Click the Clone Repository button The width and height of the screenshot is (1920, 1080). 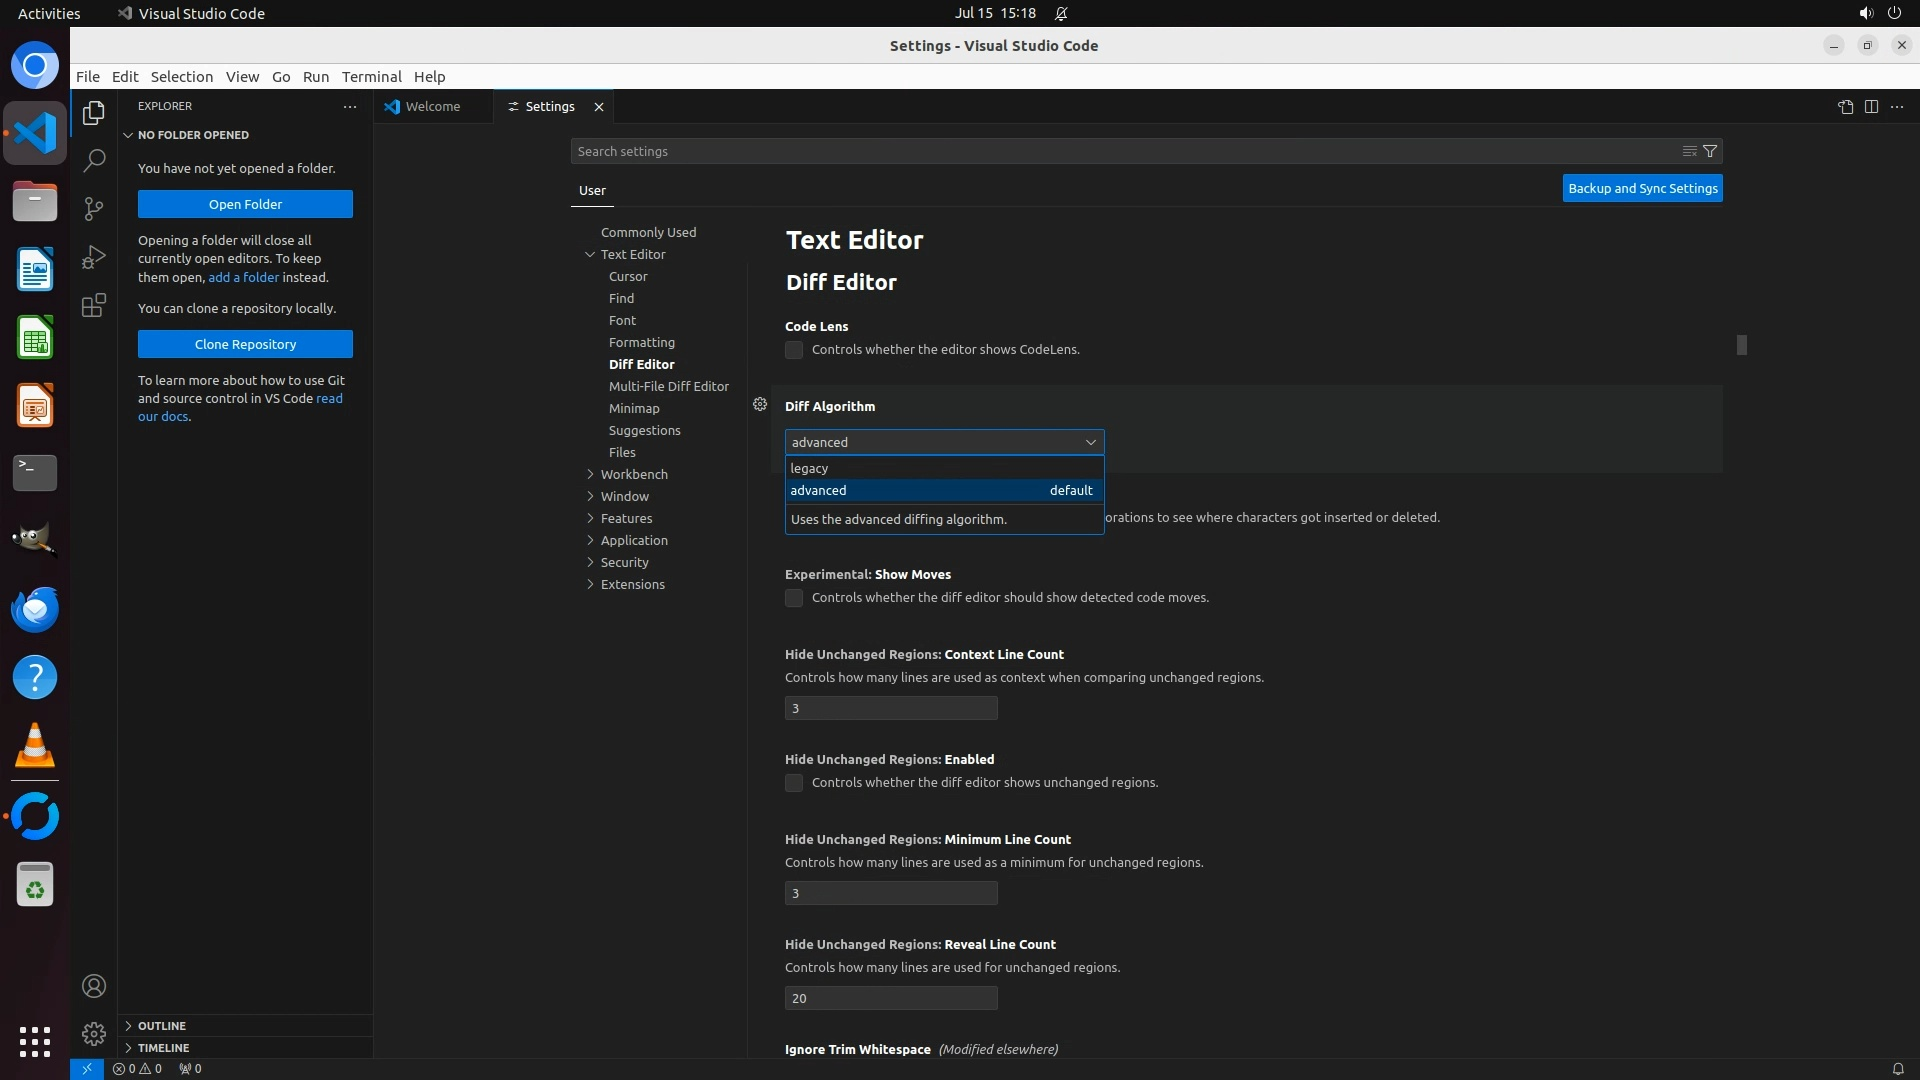point(245,344)
